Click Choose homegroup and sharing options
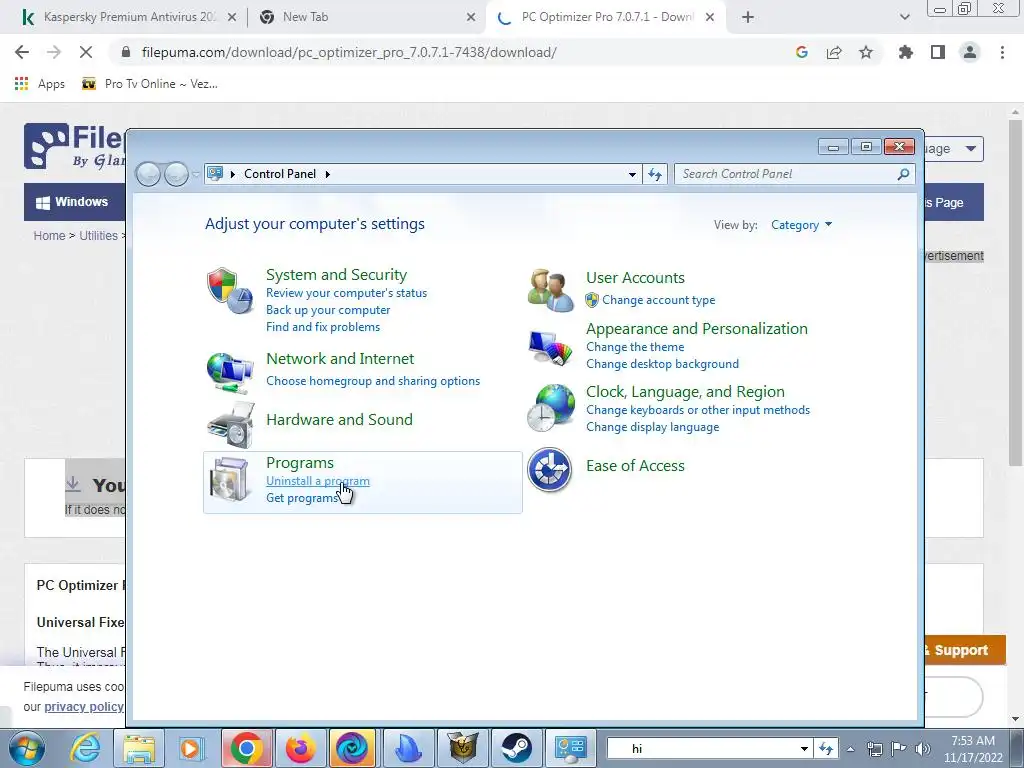The height and width of the screenshot is (768, 1024). pos(373,381)
